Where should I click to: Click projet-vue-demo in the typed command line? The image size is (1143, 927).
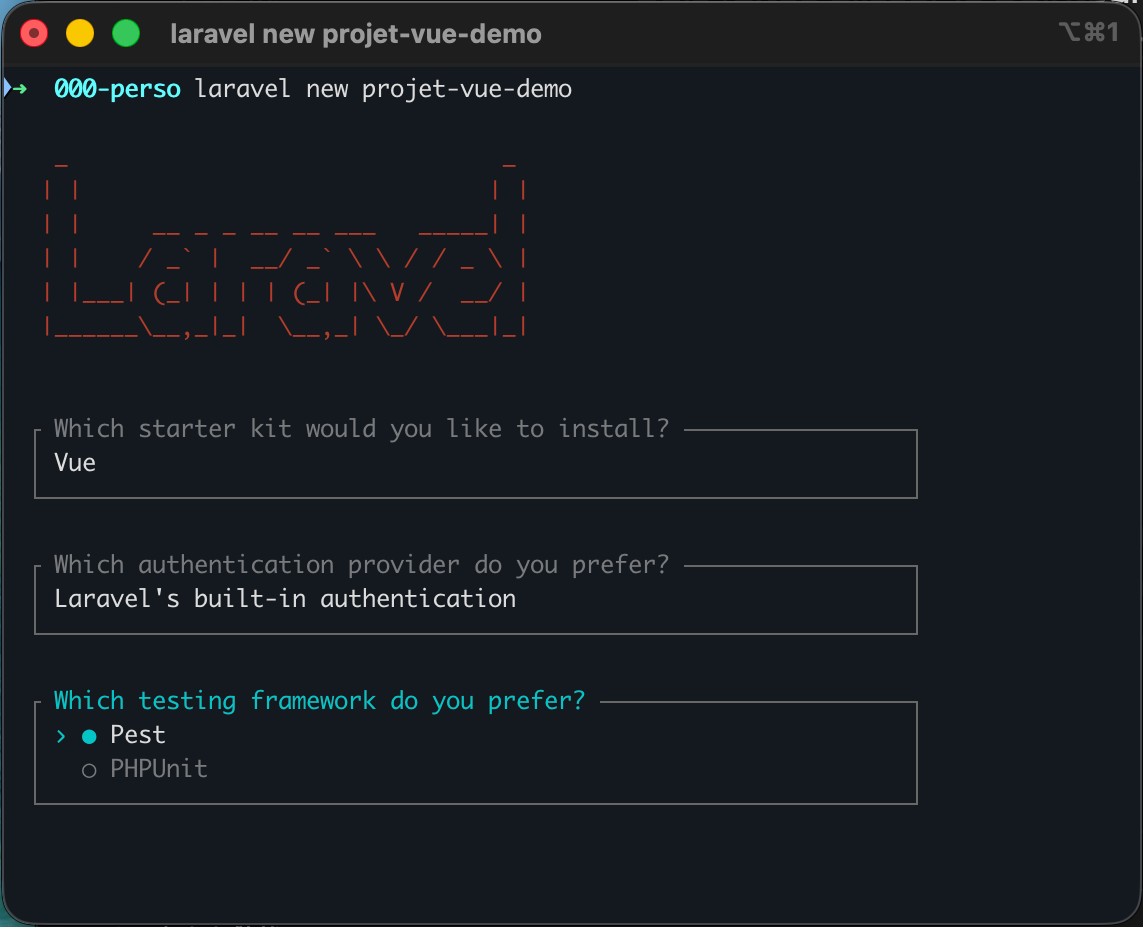pos(467,89)
